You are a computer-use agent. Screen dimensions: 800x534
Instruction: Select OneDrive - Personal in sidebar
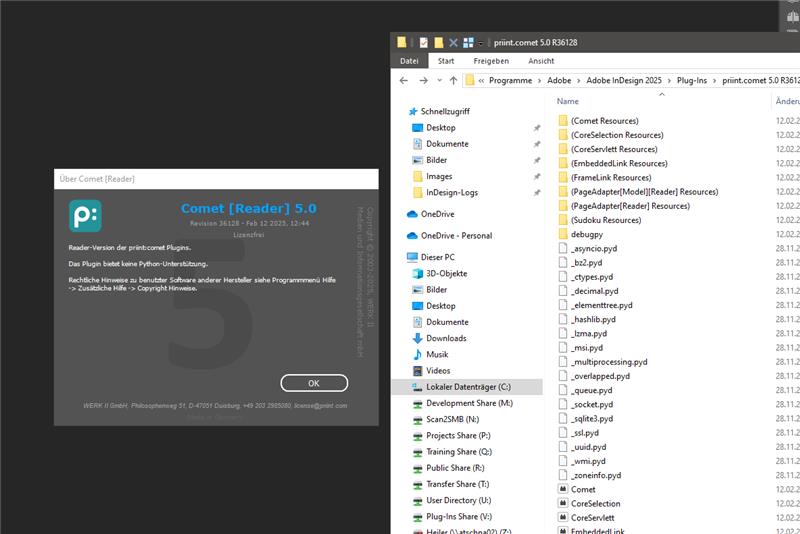point(456,236)
